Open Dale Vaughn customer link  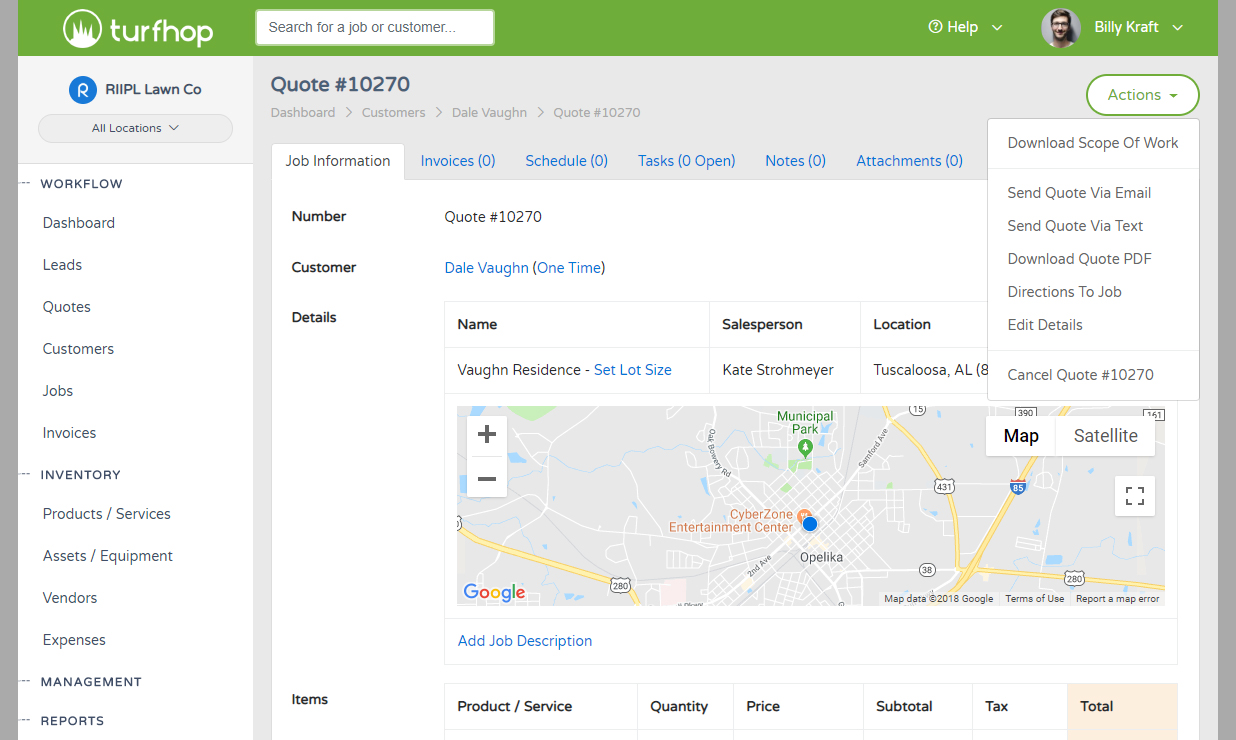point(486,268)
